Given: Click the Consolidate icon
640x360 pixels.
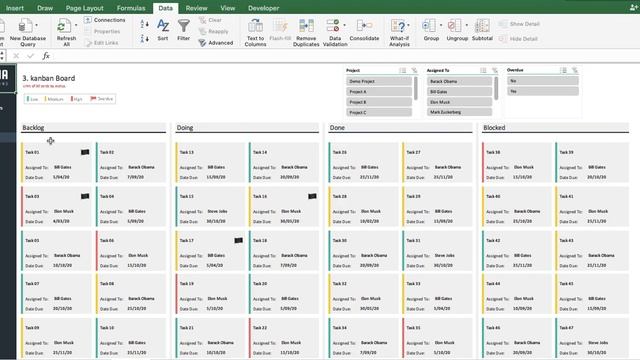Looking at the screenshot, I should (364, 26).
